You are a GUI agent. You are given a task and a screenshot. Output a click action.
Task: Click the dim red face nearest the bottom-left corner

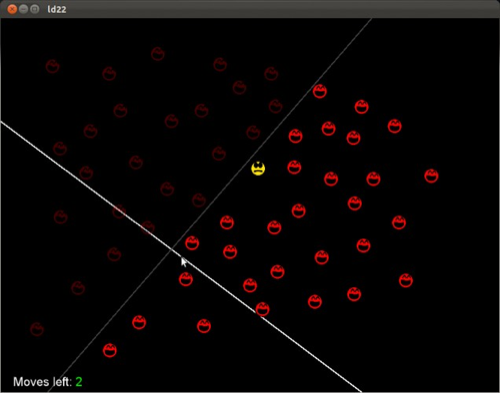pyautogui.click(x=37, y=329)
